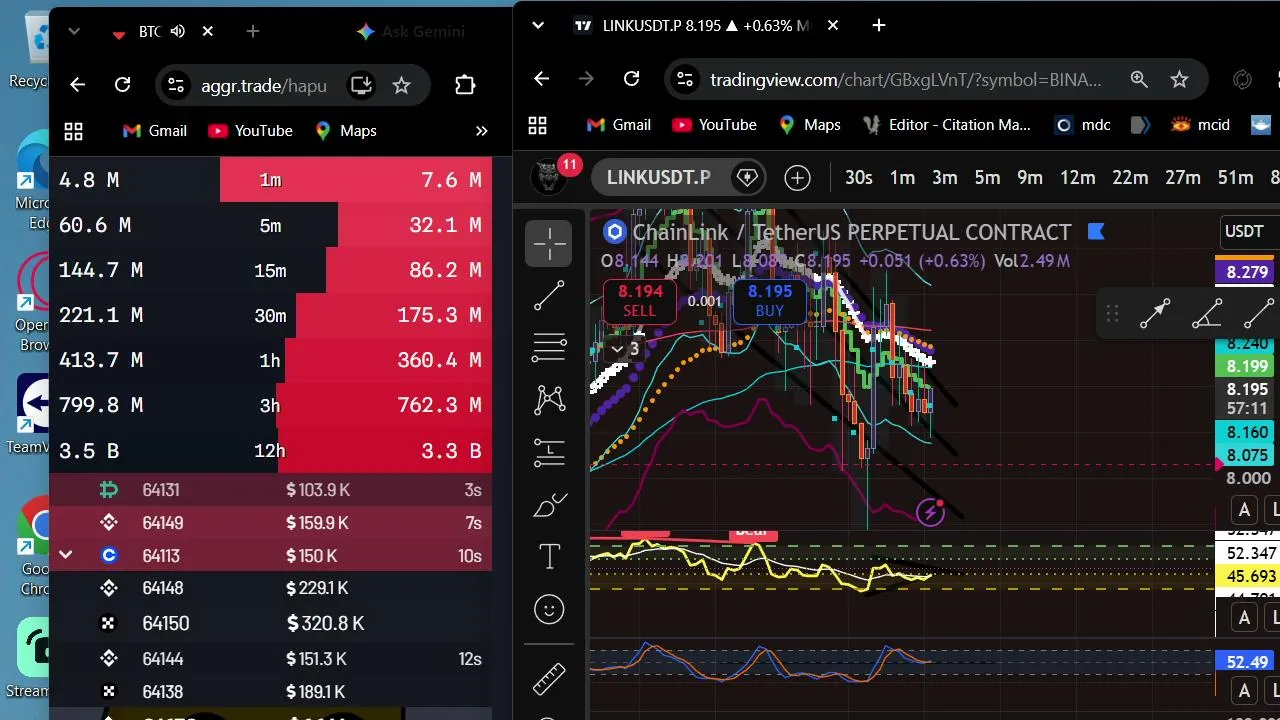Select the 22m timeframe
This screenshot has width=1280, height=720.
click(x=1130, y=178)
